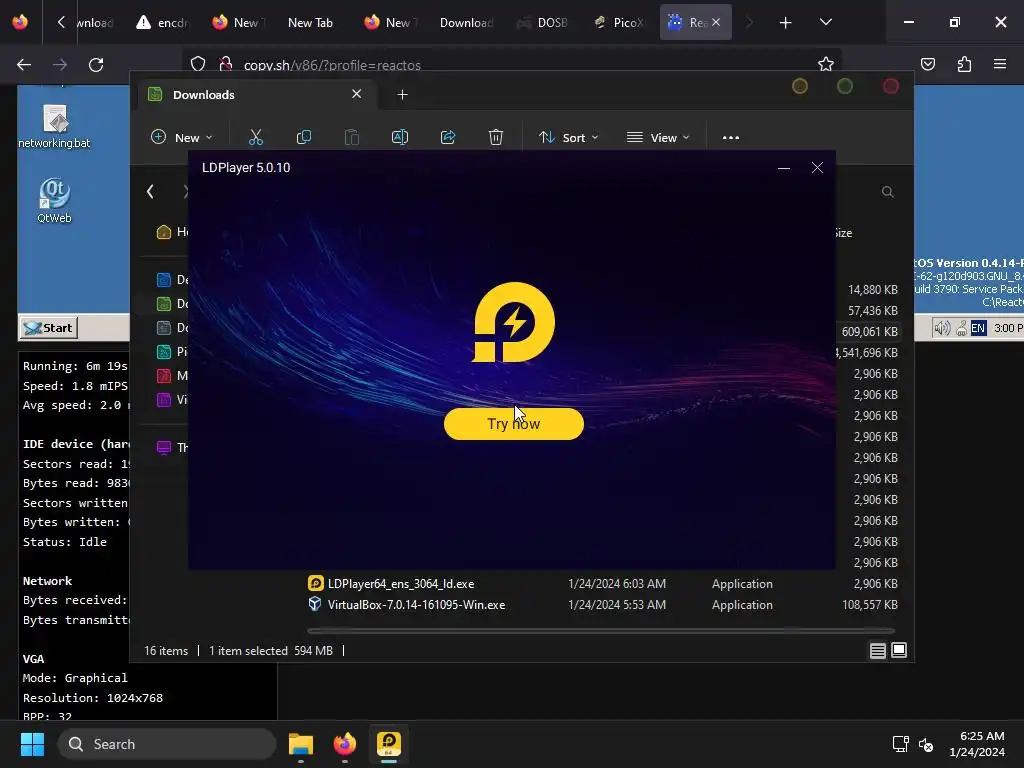Click the taskbar Search box
The image size is (1024, 768).
coord(167,744)
